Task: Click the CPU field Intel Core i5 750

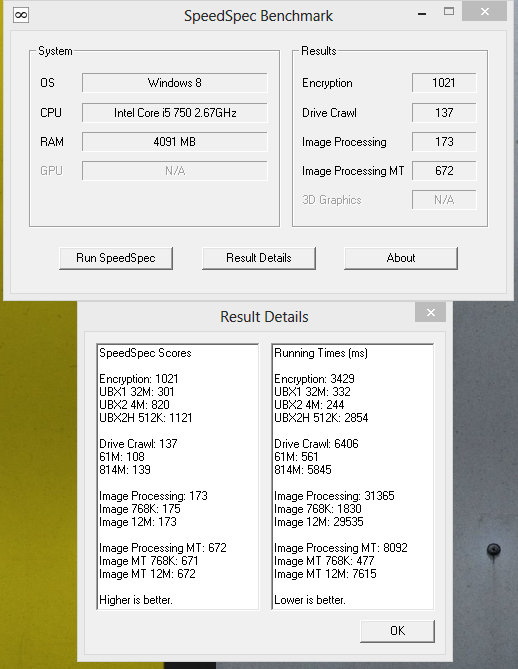Action: (175, 113)
